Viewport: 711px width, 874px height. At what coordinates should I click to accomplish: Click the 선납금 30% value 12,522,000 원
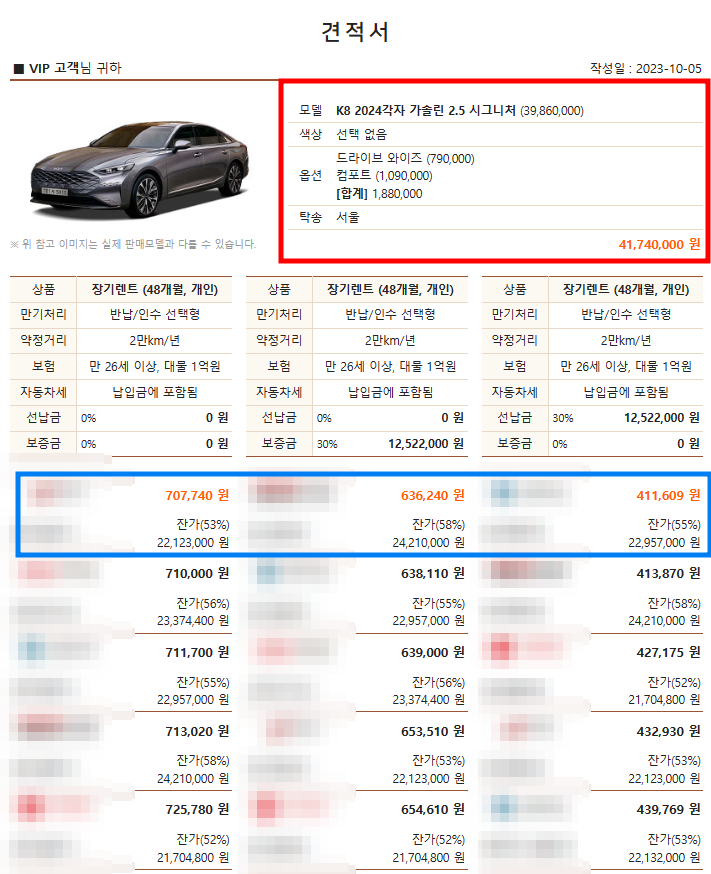661,418
